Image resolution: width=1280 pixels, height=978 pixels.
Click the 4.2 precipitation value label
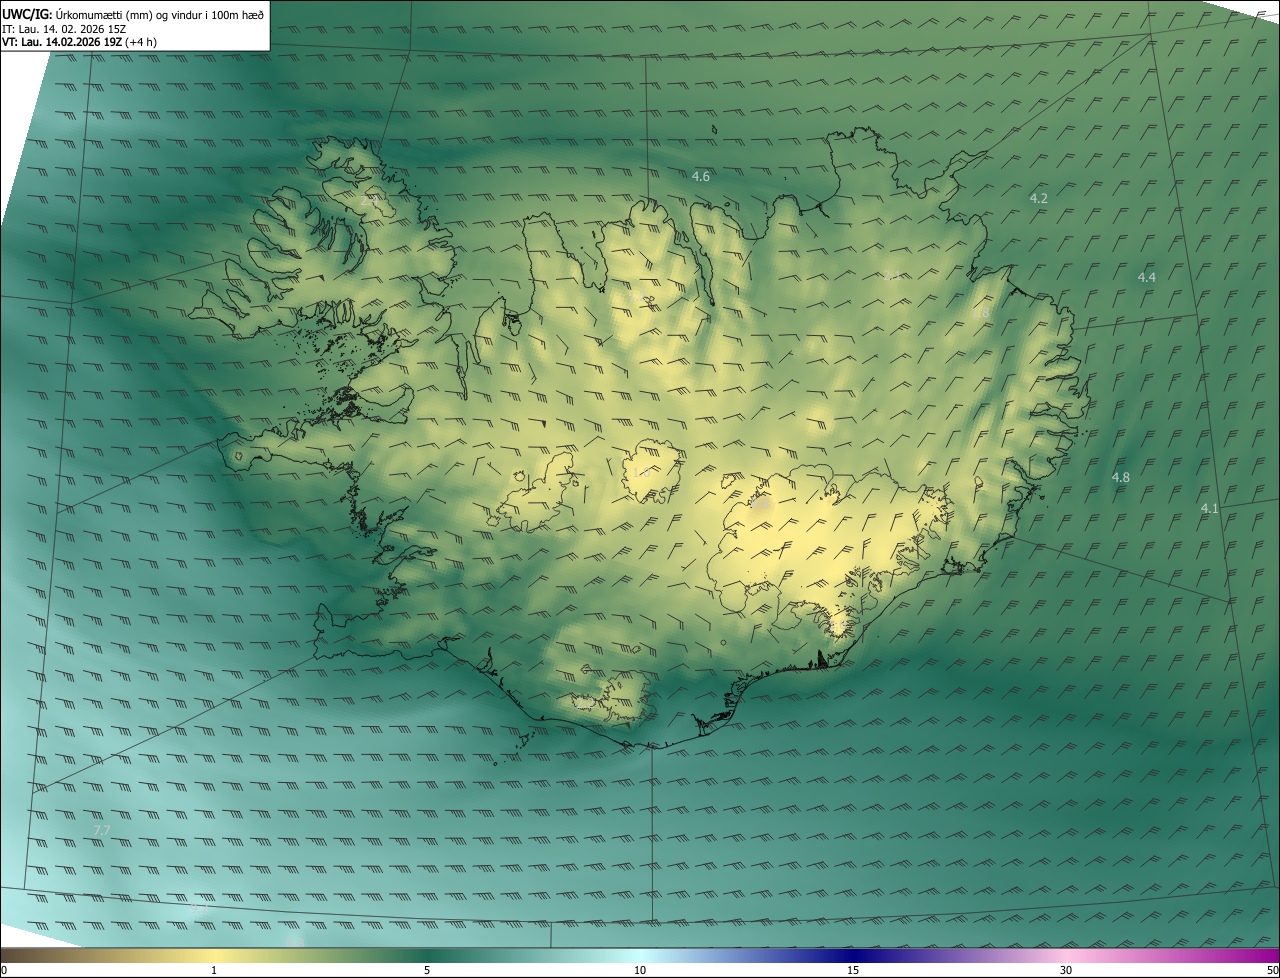pos(1039,198)
